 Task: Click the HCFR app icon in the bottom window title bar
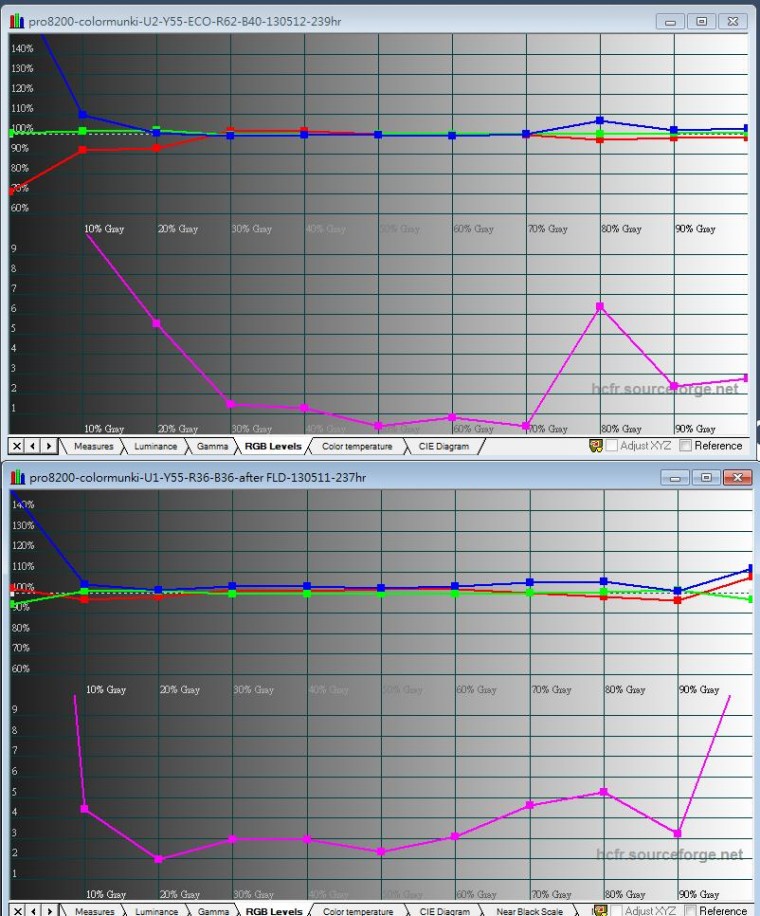[x=18, y=477]
